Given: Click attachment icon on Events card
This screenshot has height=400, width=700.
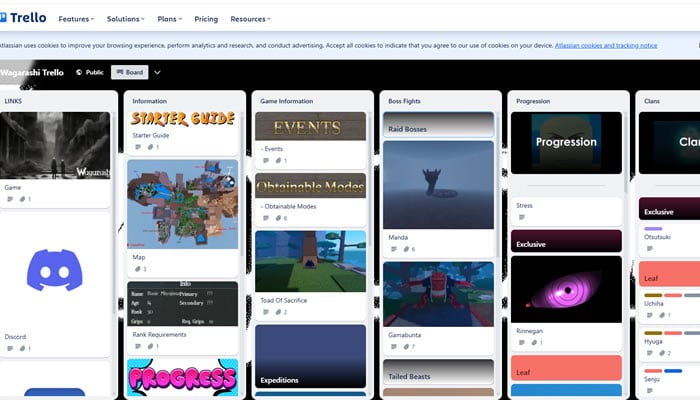Looking at the screenshot, I should [279, 161].
